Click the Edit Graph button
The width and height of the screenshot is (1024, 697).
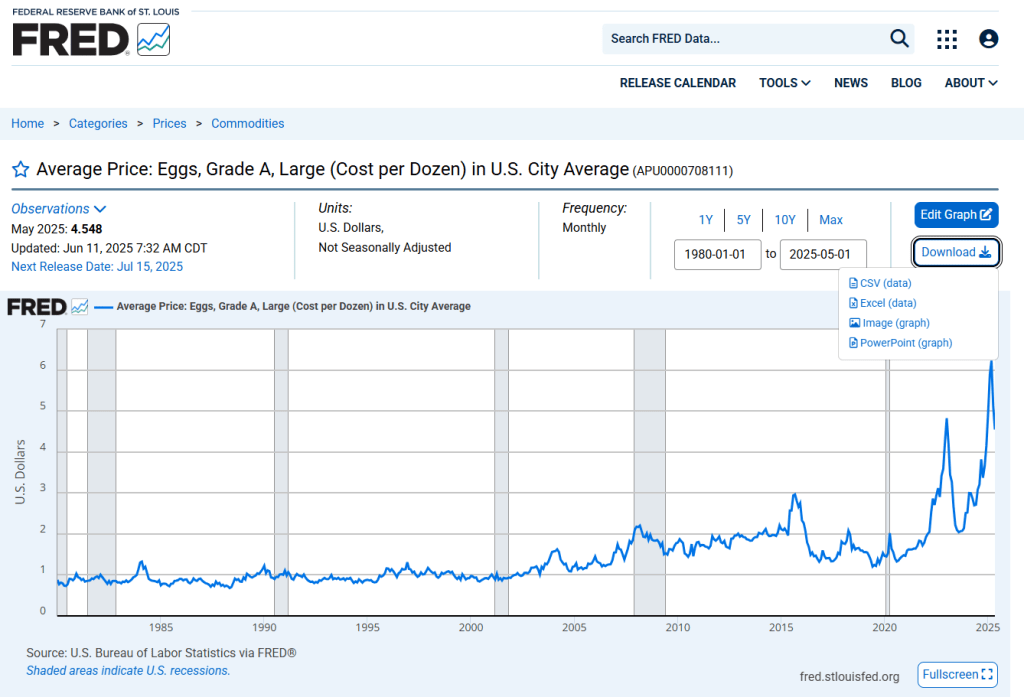[x=955, y=215]
